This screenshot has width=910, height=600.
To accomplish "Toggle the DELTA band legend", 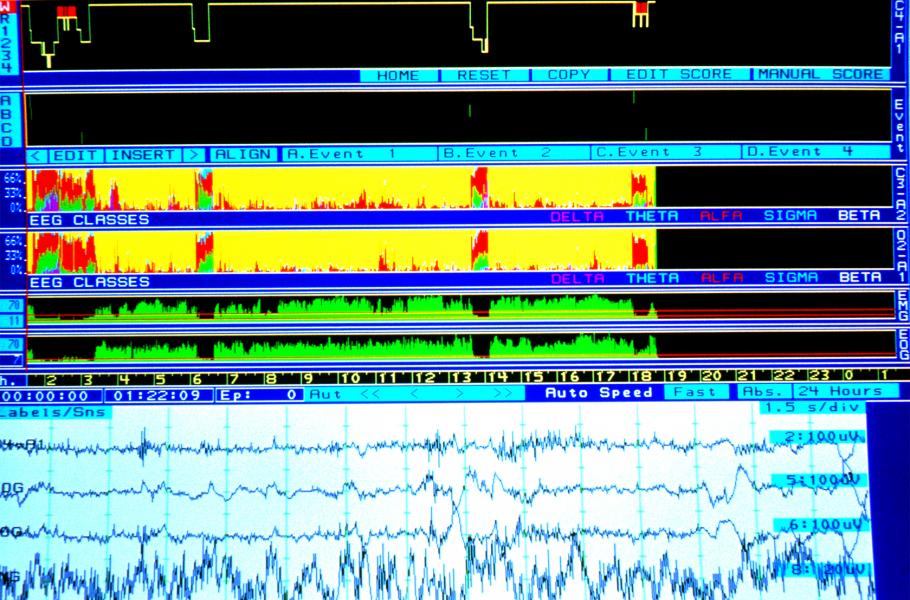I will tap(577, 217).
